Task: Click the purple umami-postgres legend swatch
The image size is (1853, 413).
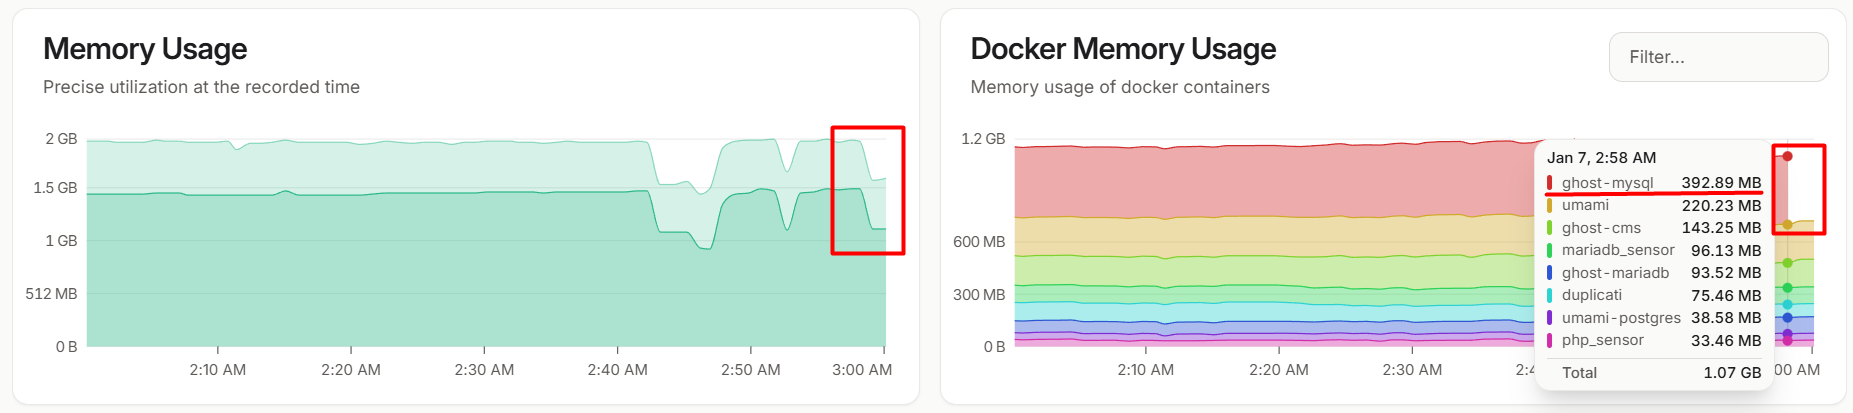Action: pyautogui.click(x=1549, y=318)
